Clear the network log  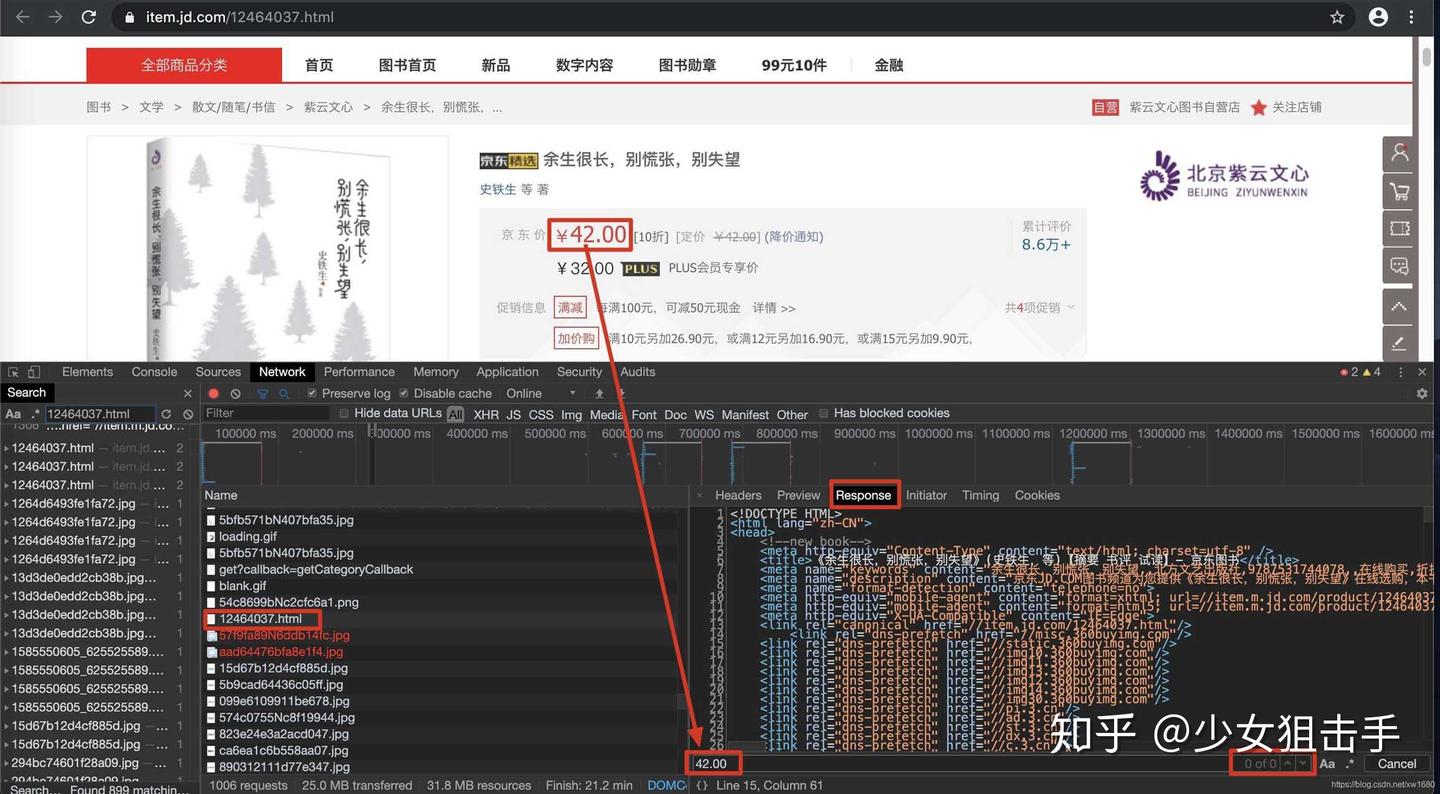[x=235, y=394]
